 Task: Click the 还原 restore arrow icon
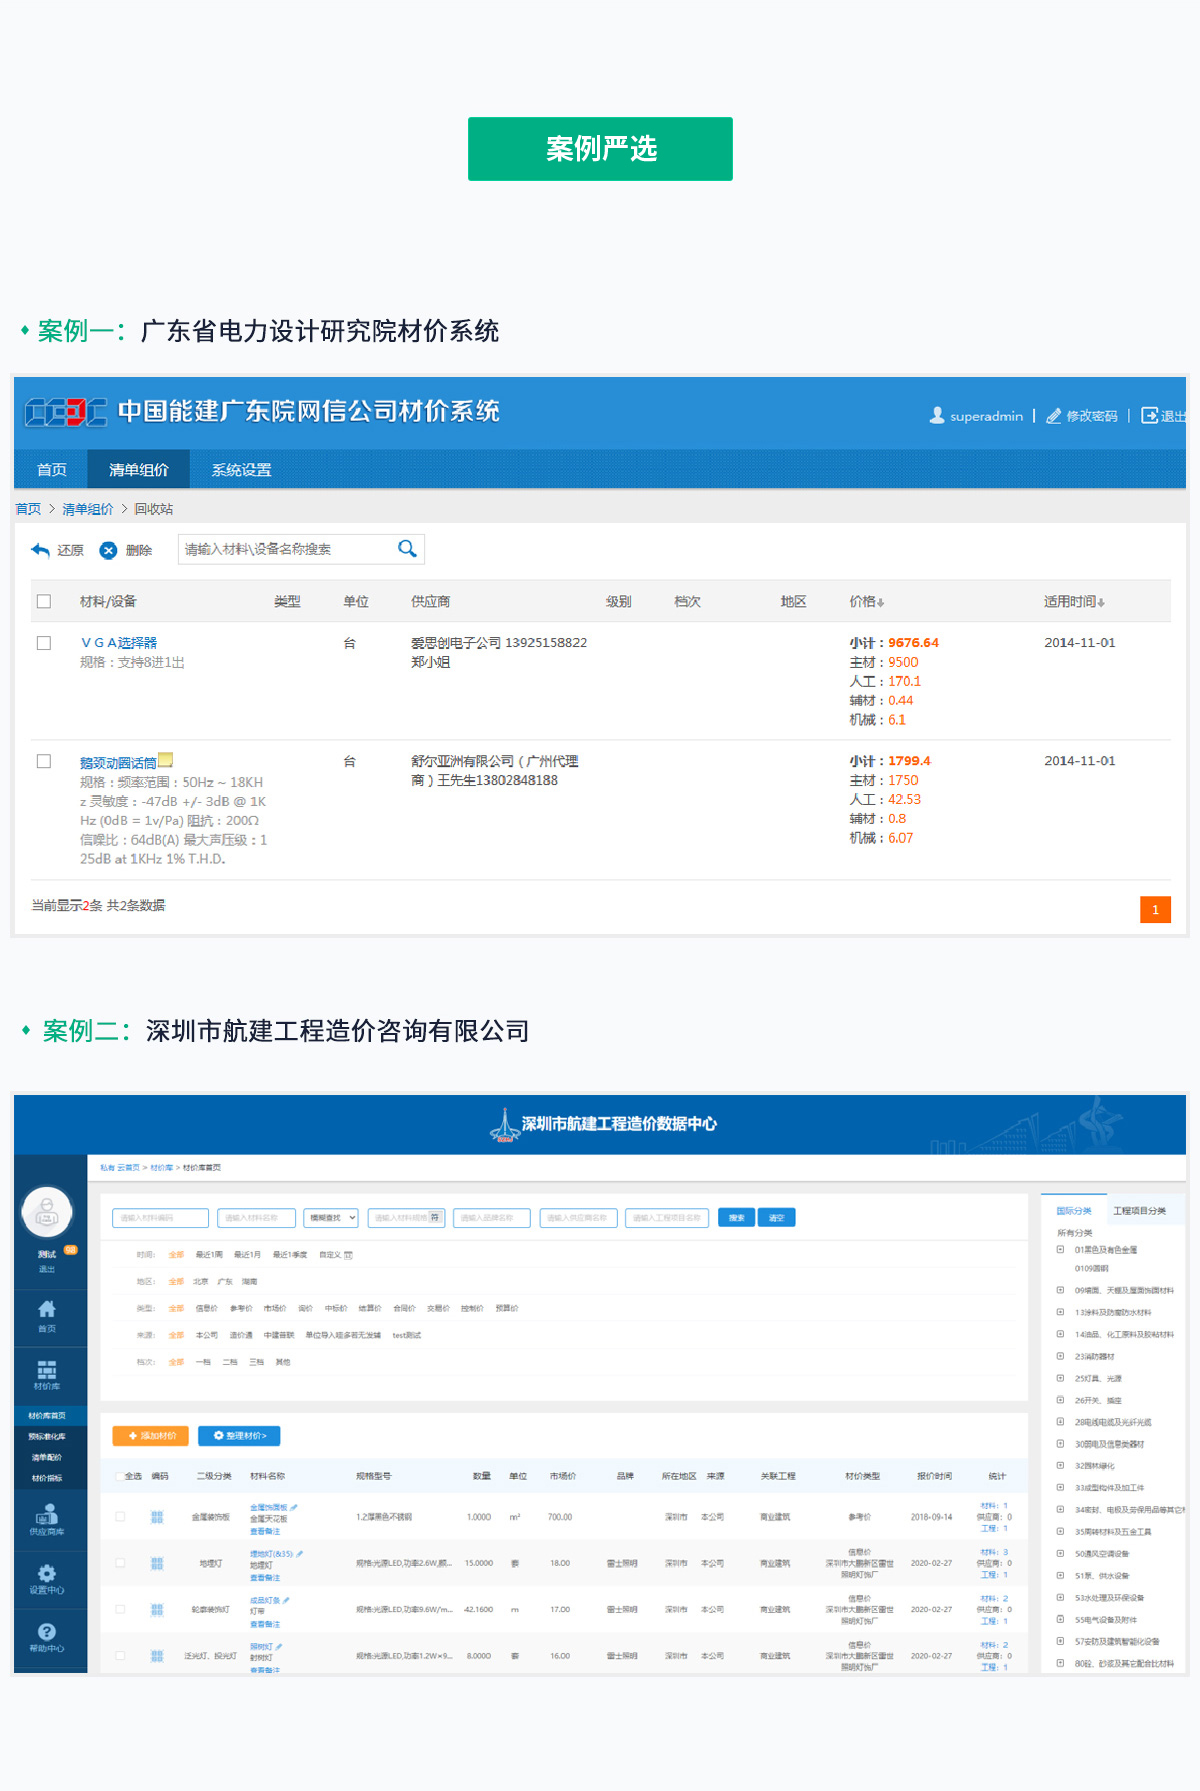(41, 550)
